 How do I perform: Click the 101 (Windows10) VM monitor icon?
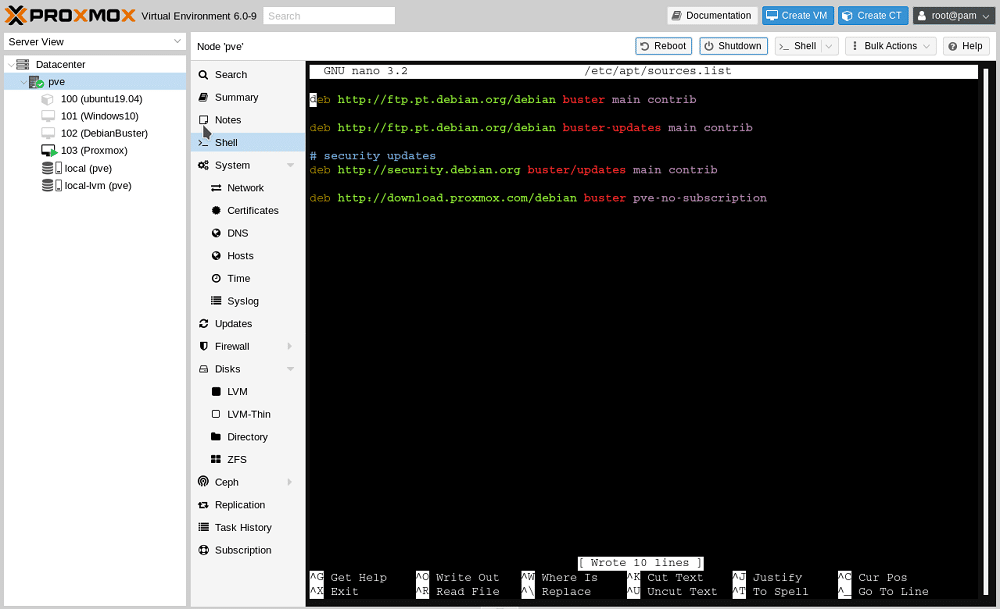(x=48, y=116)
